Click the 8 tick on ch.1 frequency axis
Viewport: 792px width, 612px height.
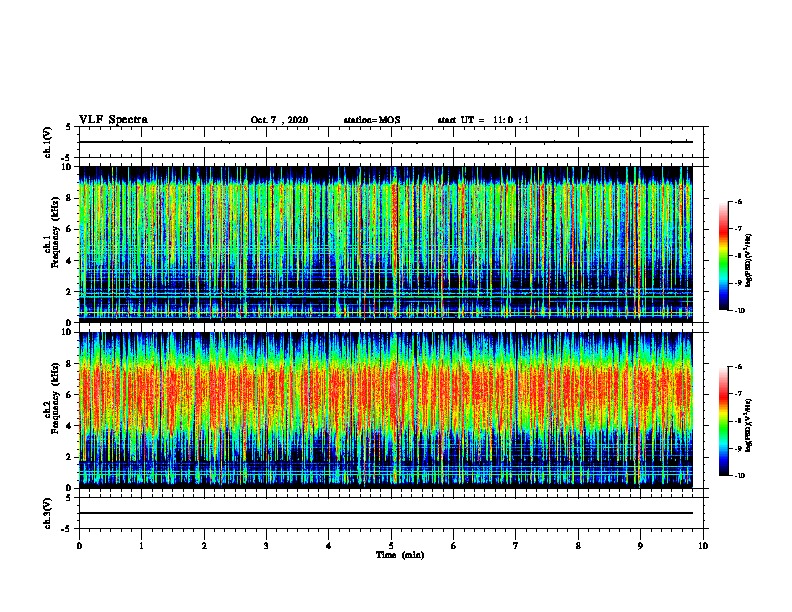click(69, 198)
